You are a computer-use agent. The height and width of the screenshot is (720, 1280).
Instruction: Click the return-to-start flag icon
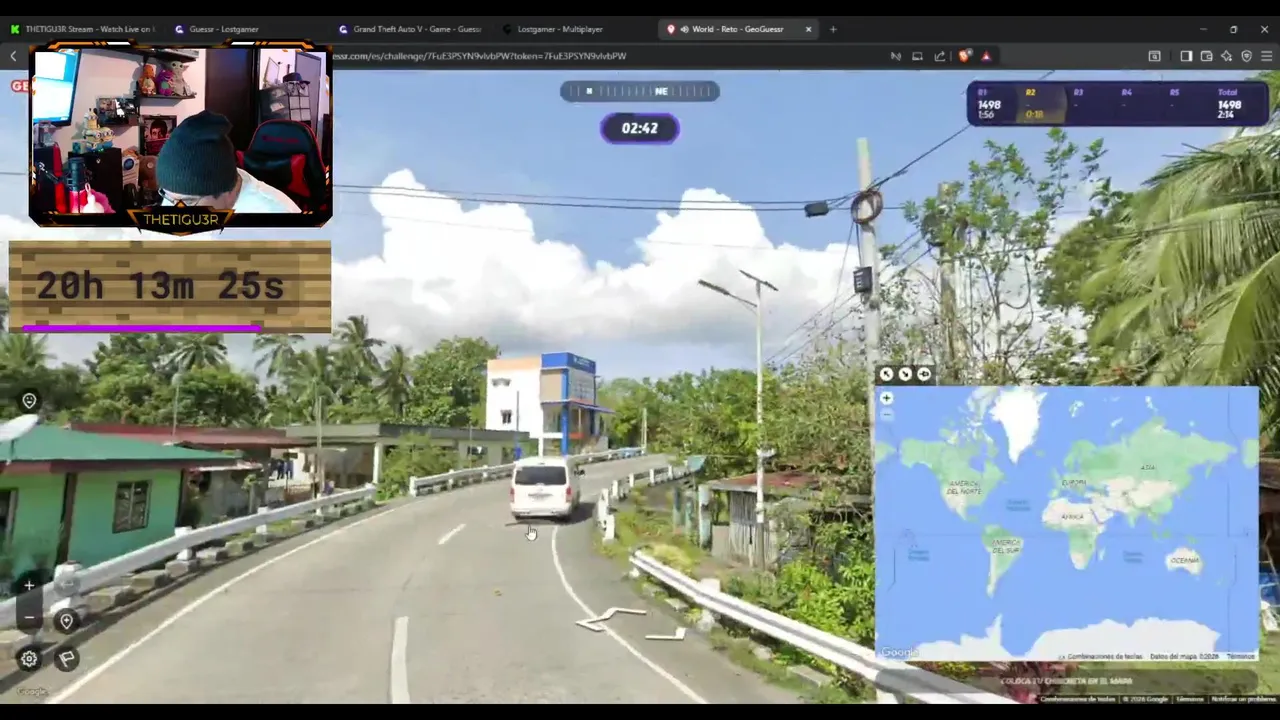[66, 659]
